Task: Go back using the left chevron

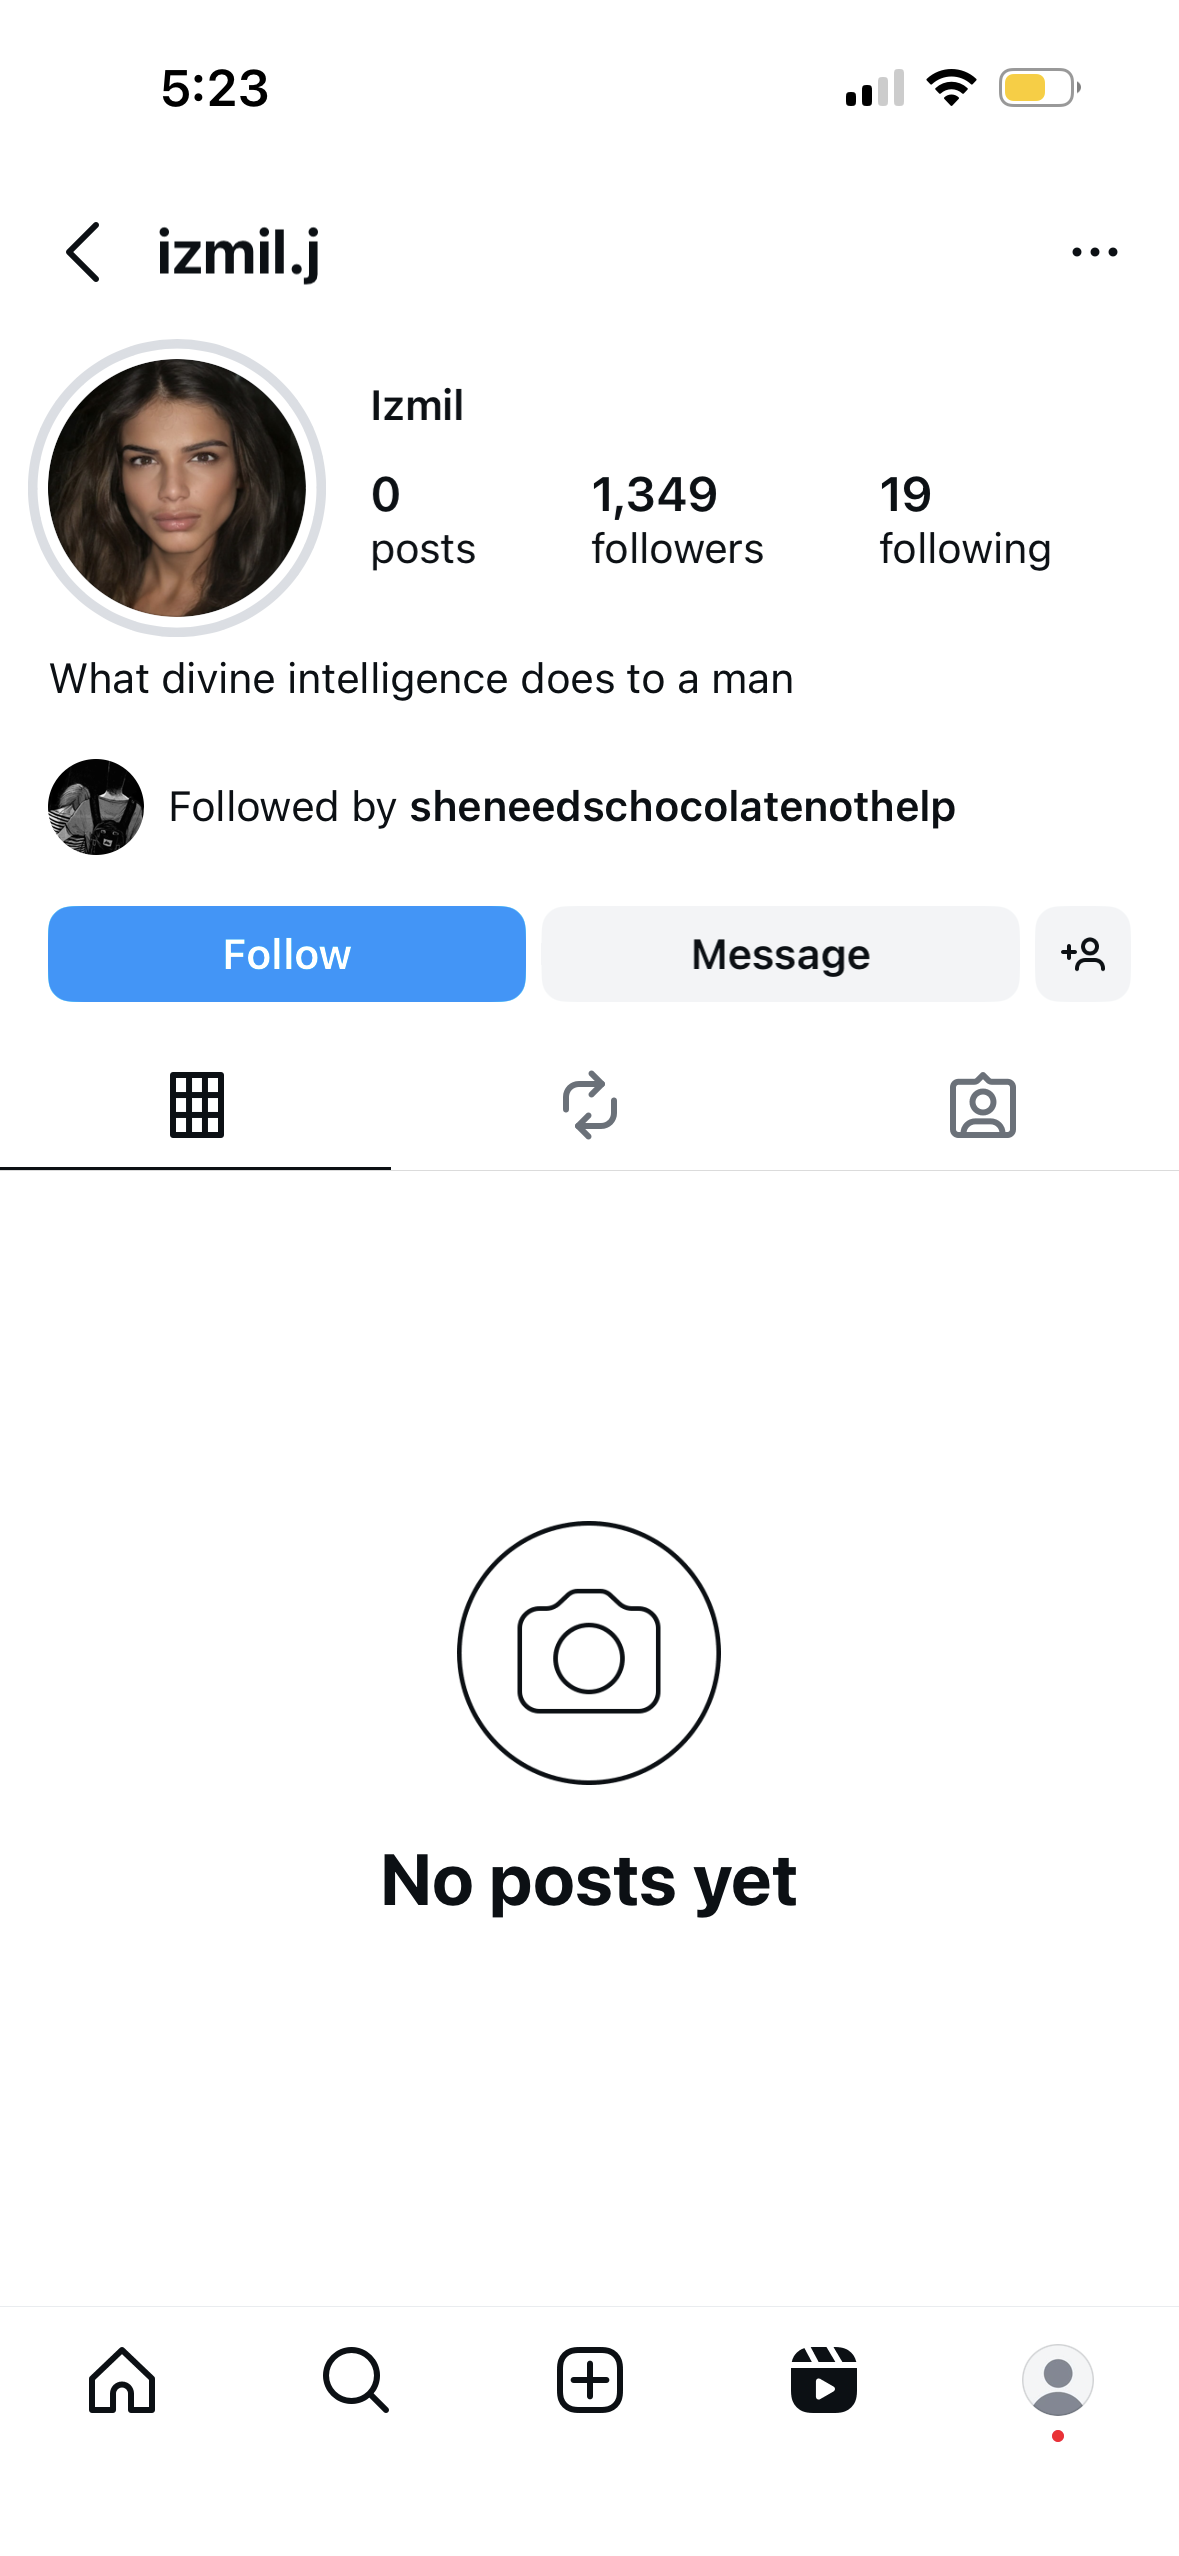Action: click(84, 252)
